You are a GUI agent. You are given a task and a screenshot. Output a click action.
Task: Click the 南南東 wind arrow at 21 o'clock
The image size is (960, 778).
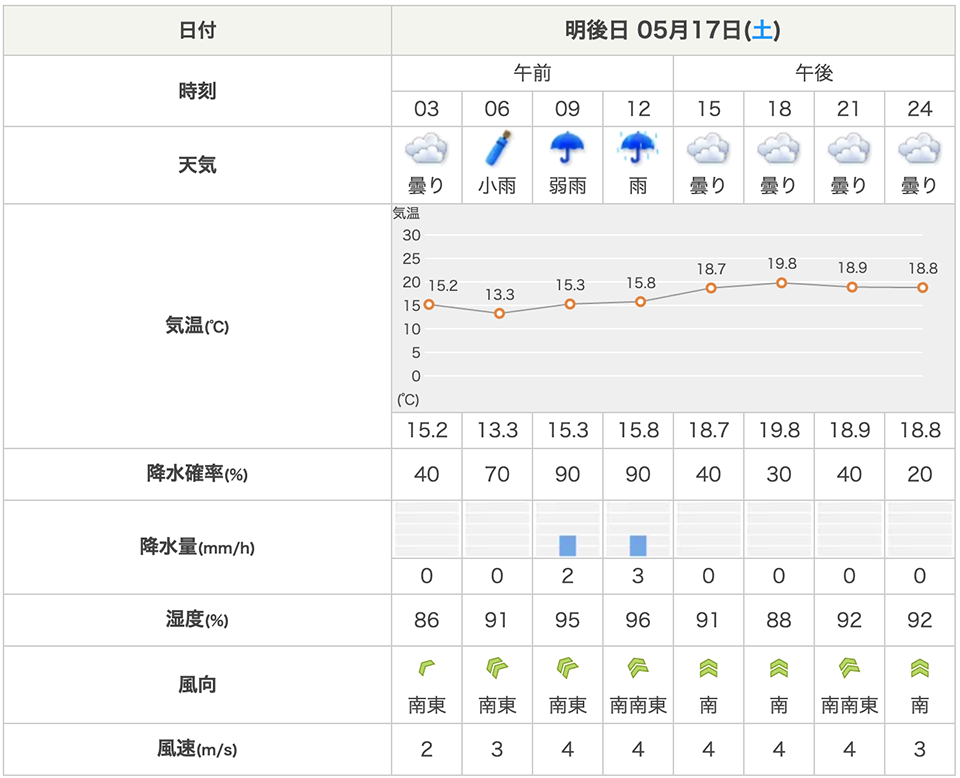(849, 667)
